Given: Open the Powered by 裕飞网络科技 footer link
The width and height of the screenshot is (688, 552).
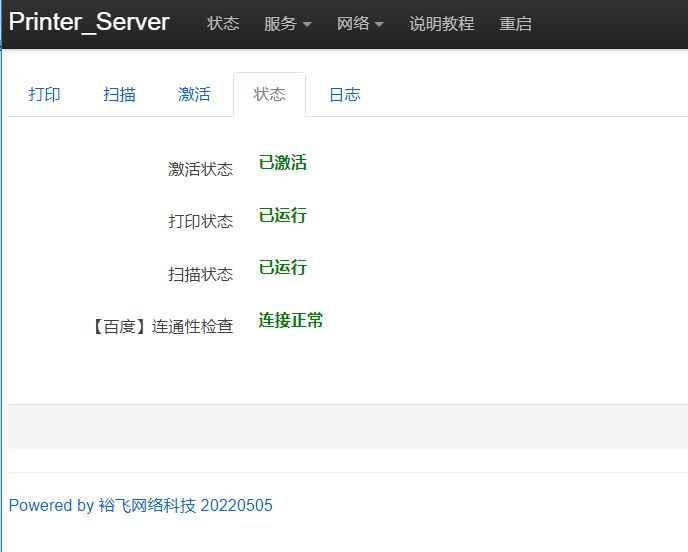Looking at the screenshot, I should tap(140, 506).
